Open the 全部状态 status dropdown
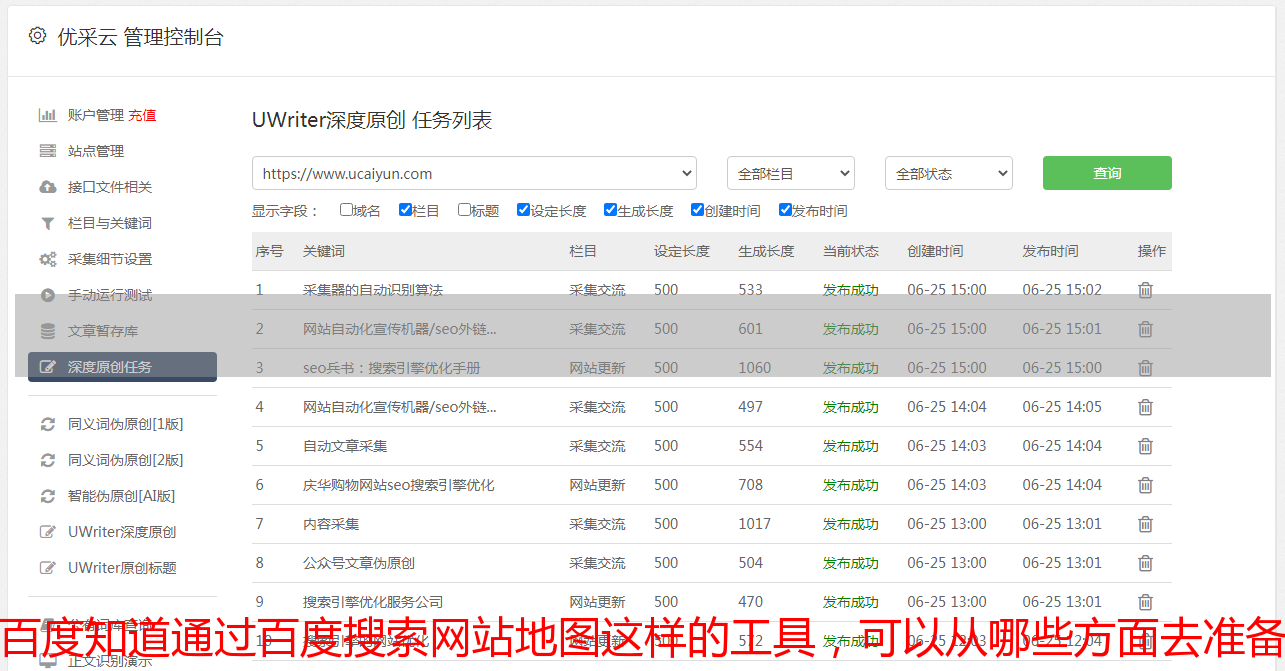Image resolution: width=1285 pixels, height=671 pixels. click(x=949, y=173)
